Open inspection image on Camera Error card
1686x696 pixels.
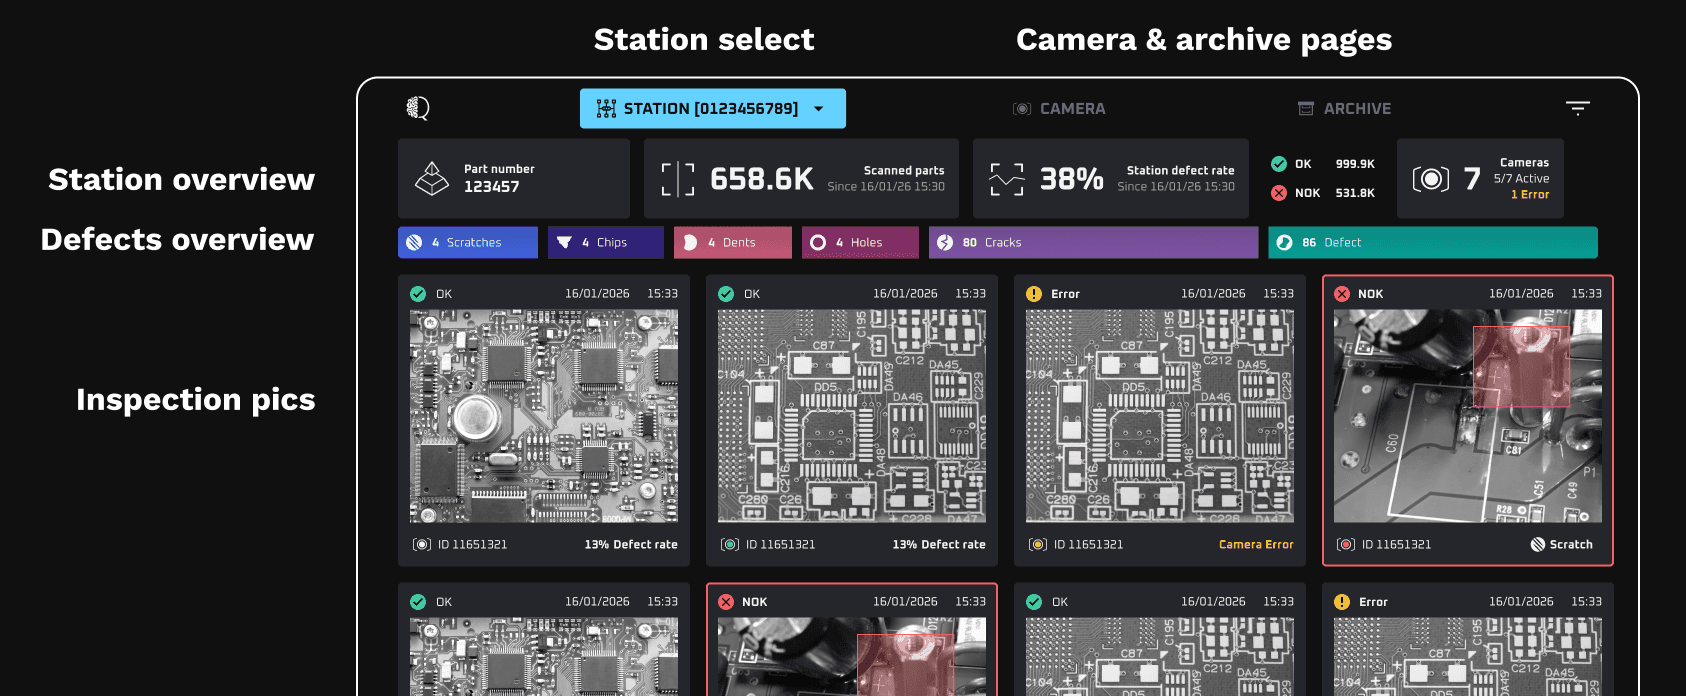point(1160,416)
